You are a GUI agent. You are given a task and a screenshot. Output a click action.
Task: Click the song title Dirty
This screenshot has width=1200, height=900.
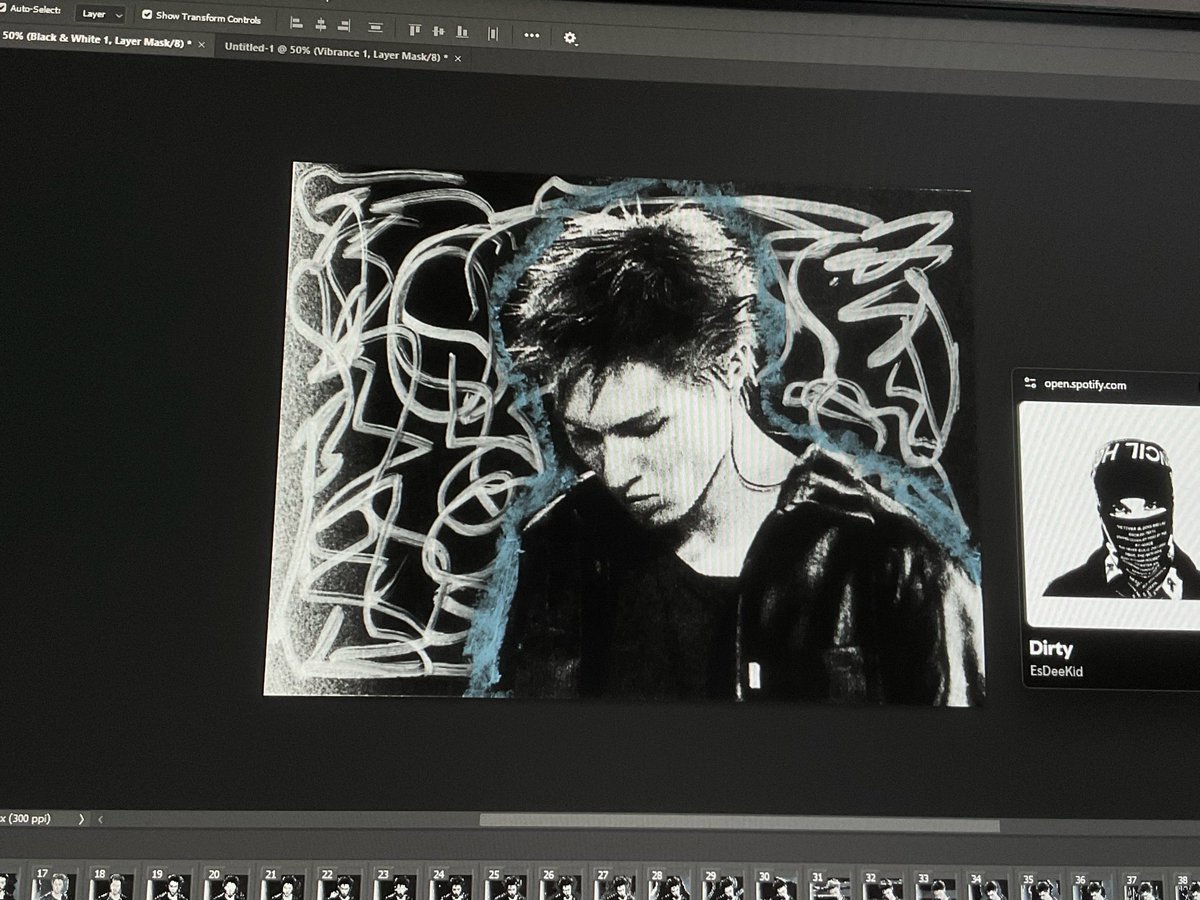point(1050,649)
